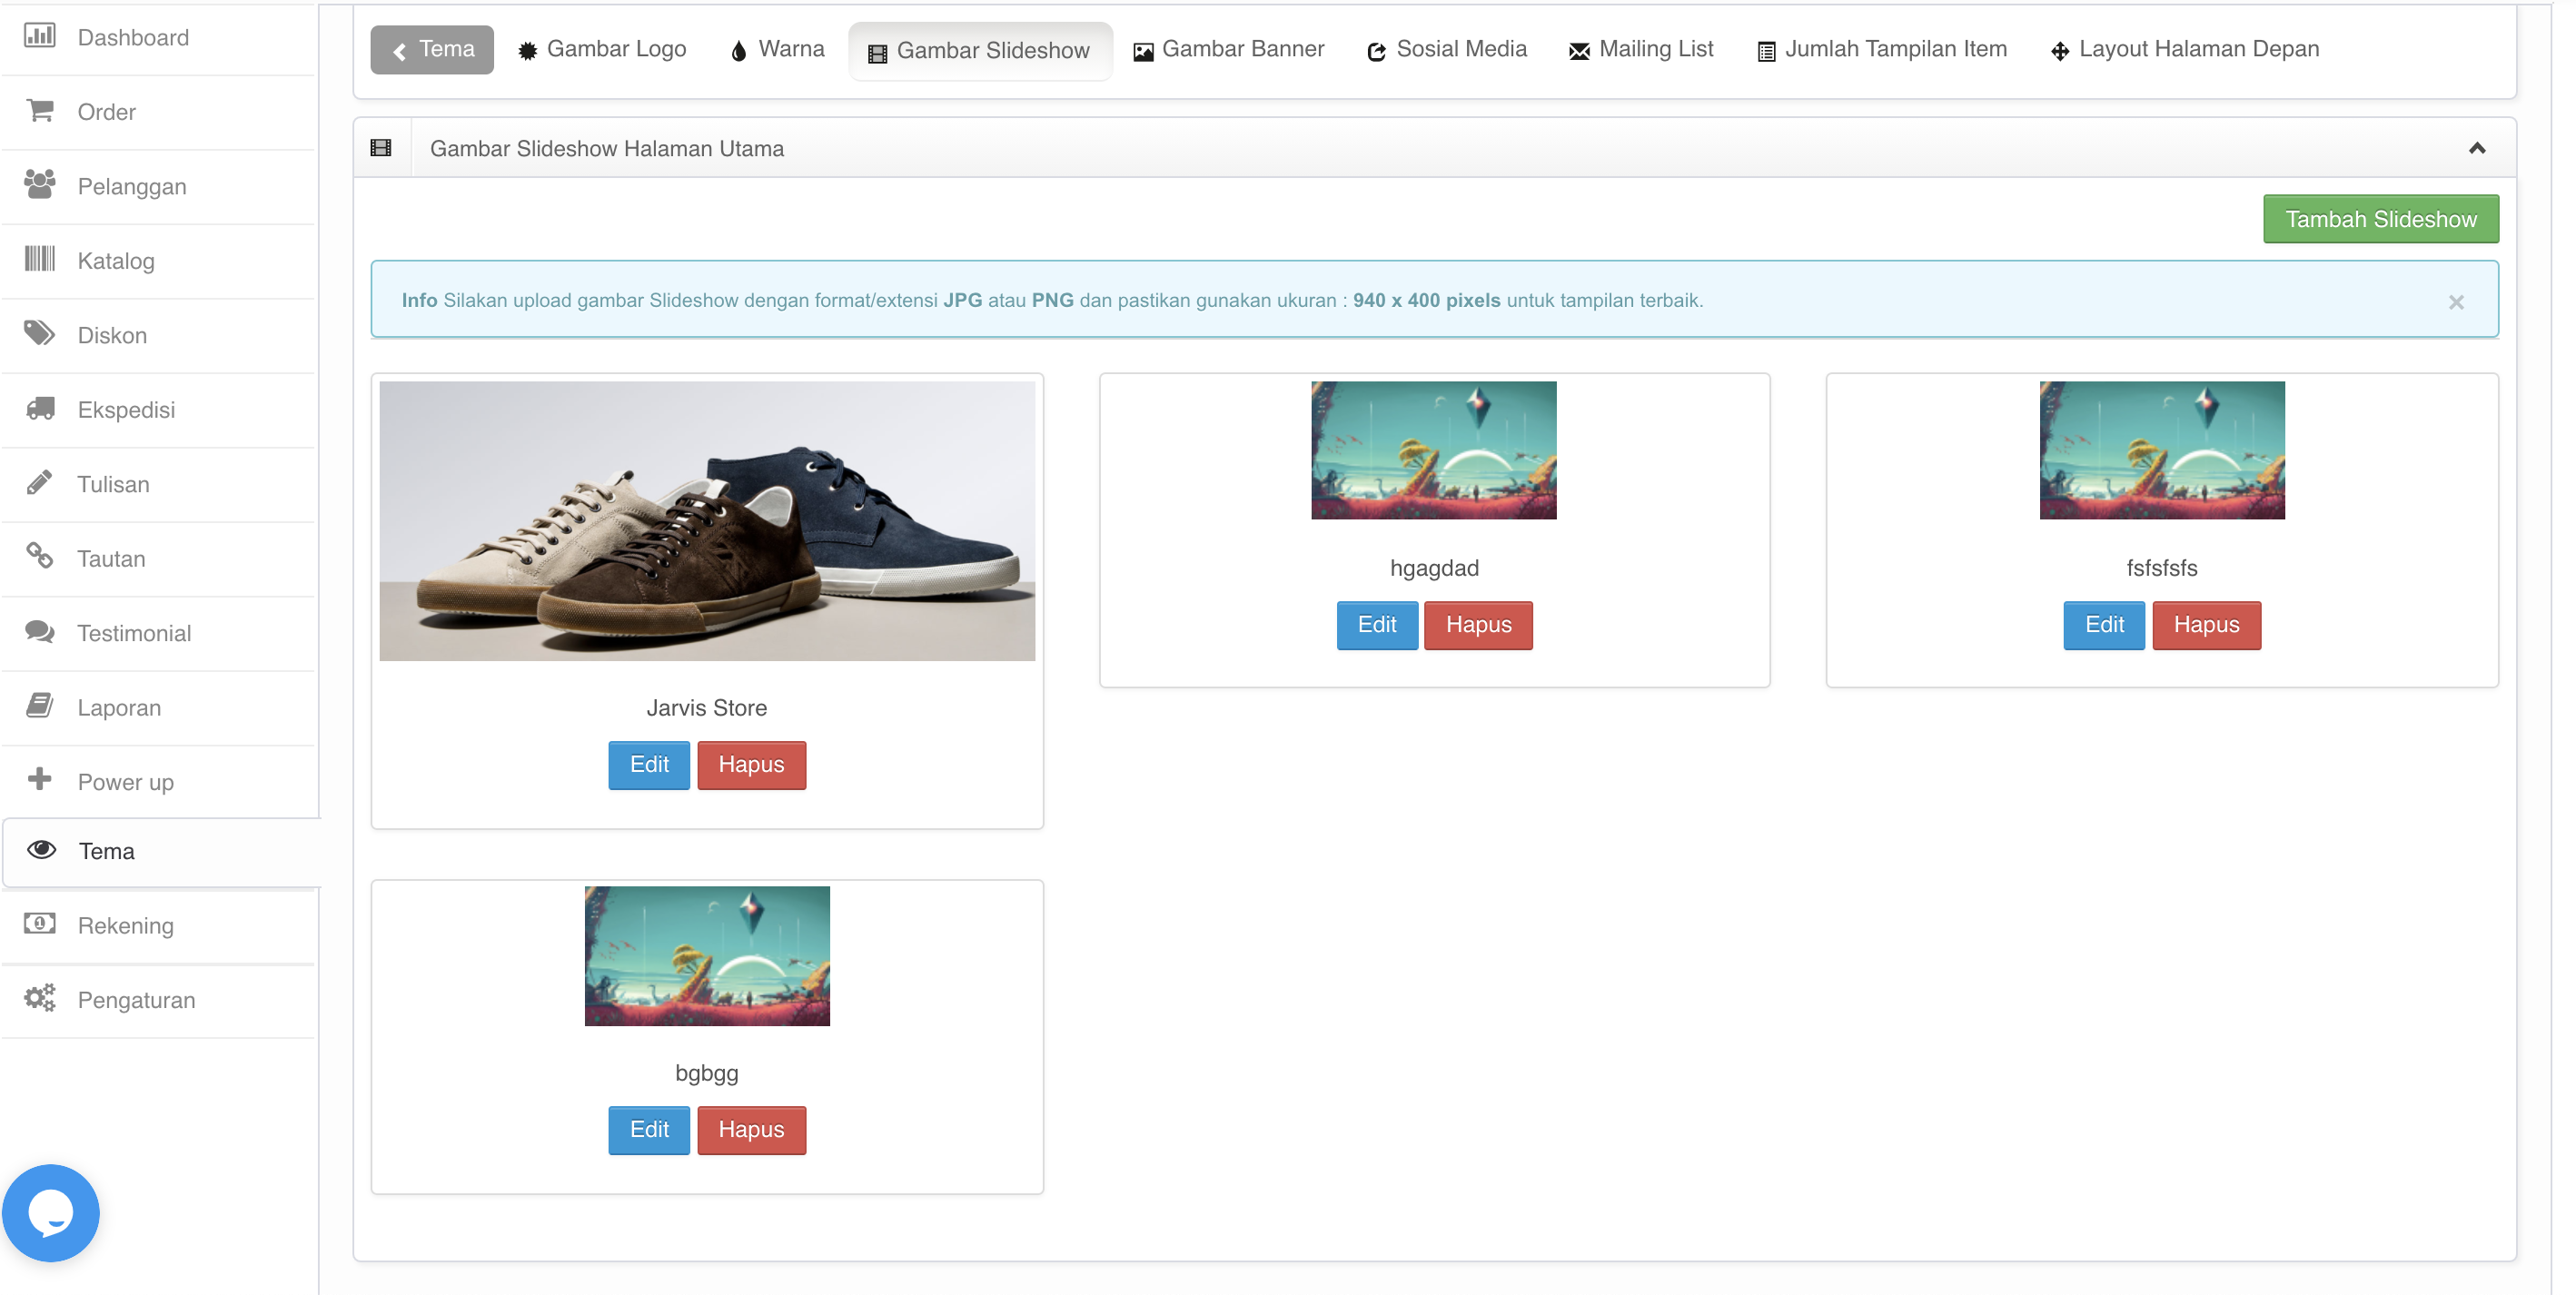Click the Diskon tags icon
The height and width of the screenshot is (1295, 2576).
(x=39, y=333)
